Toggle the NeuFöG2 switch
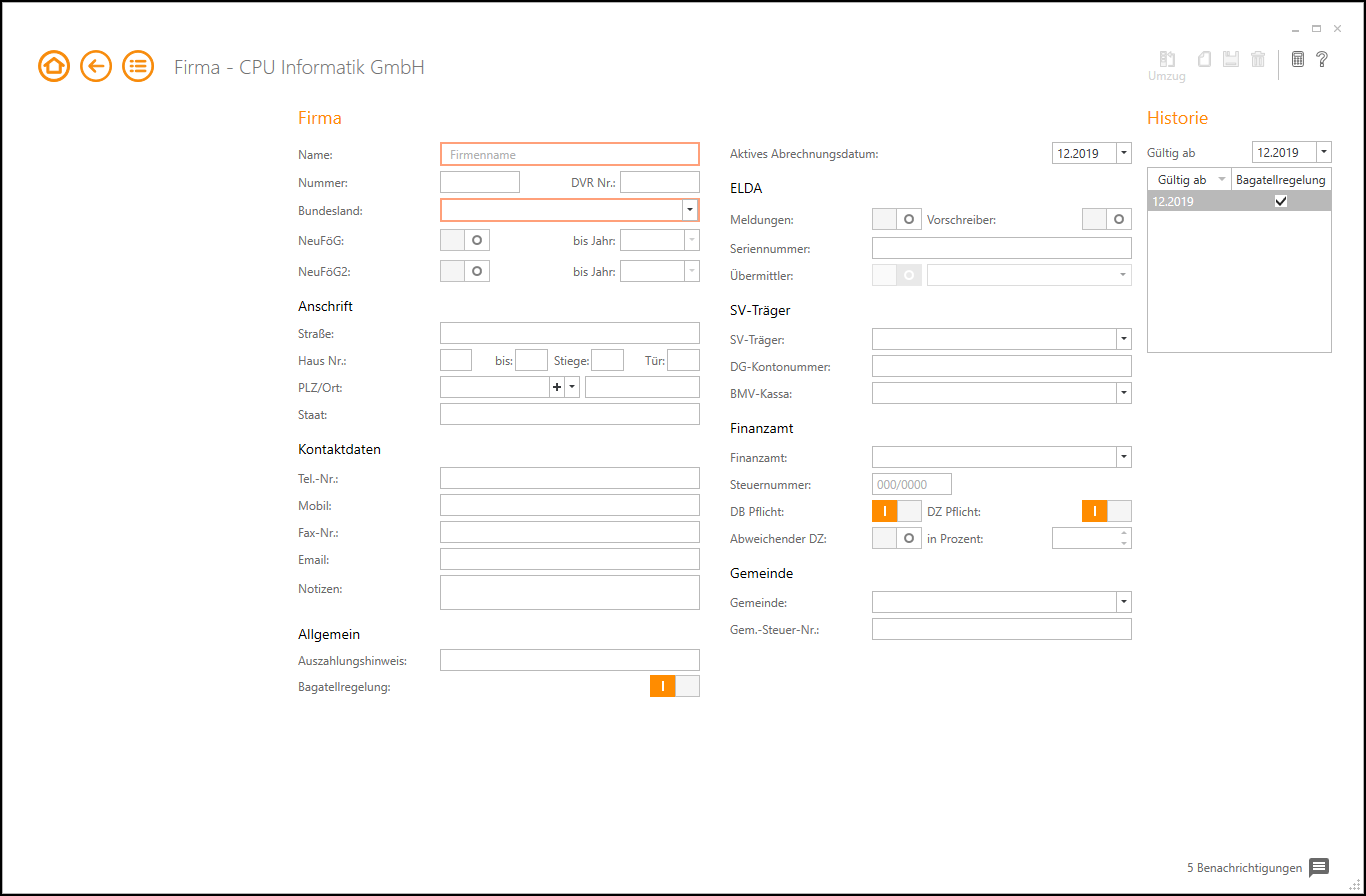 465,271
